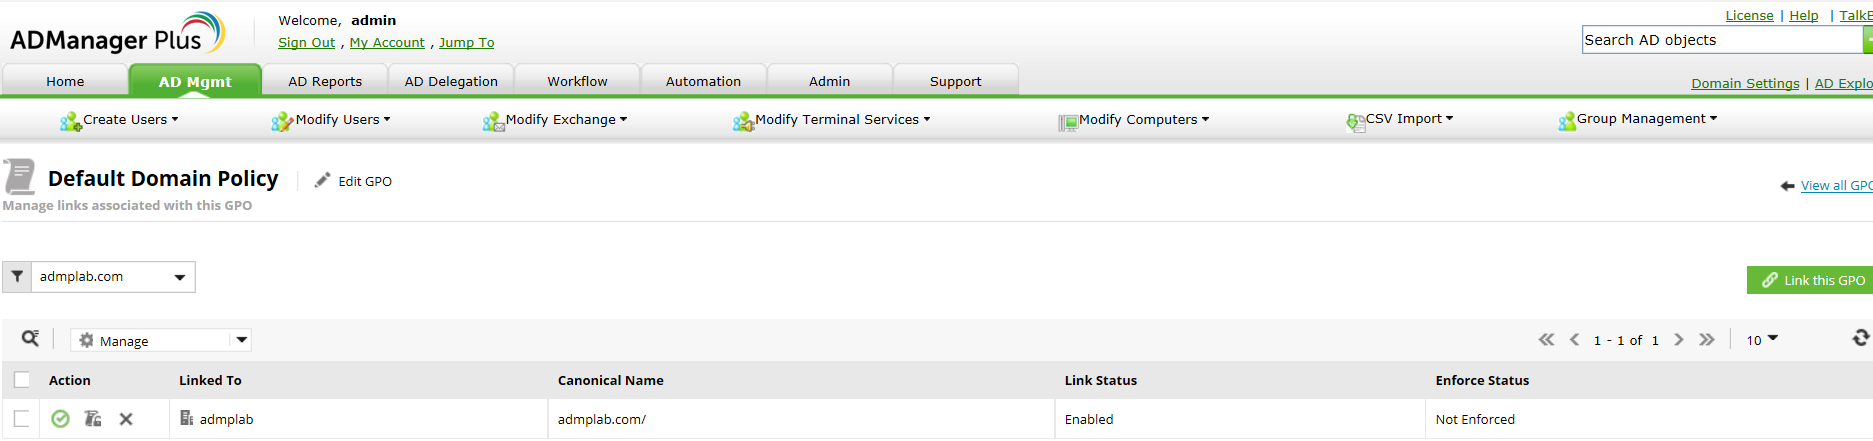Click the Create Users icon
This screenshot has height=441, width=1873.
point(71,122)
